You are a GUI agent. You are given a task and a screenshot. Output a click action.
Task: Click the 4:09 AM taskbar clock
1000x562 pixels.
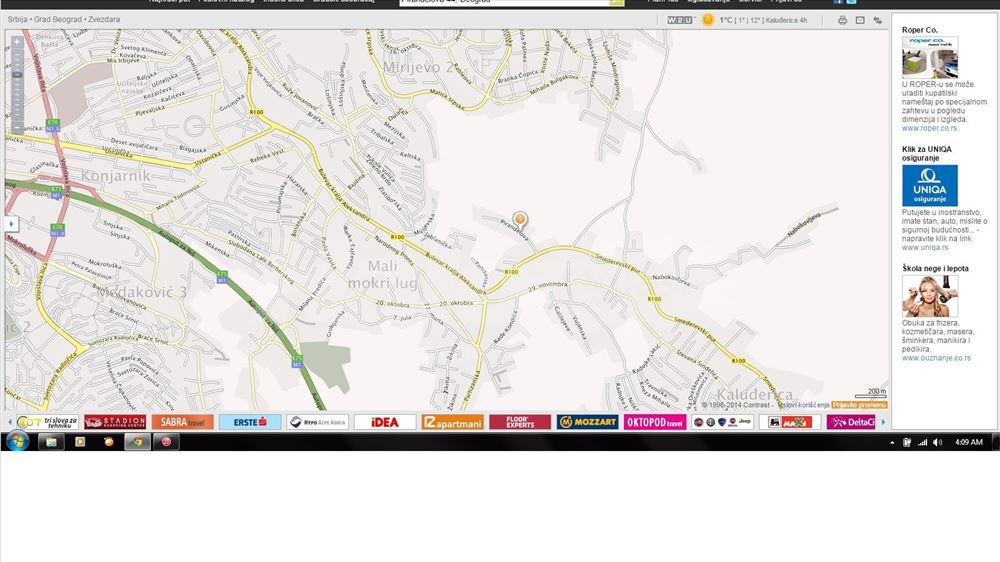tap(969, 442)
